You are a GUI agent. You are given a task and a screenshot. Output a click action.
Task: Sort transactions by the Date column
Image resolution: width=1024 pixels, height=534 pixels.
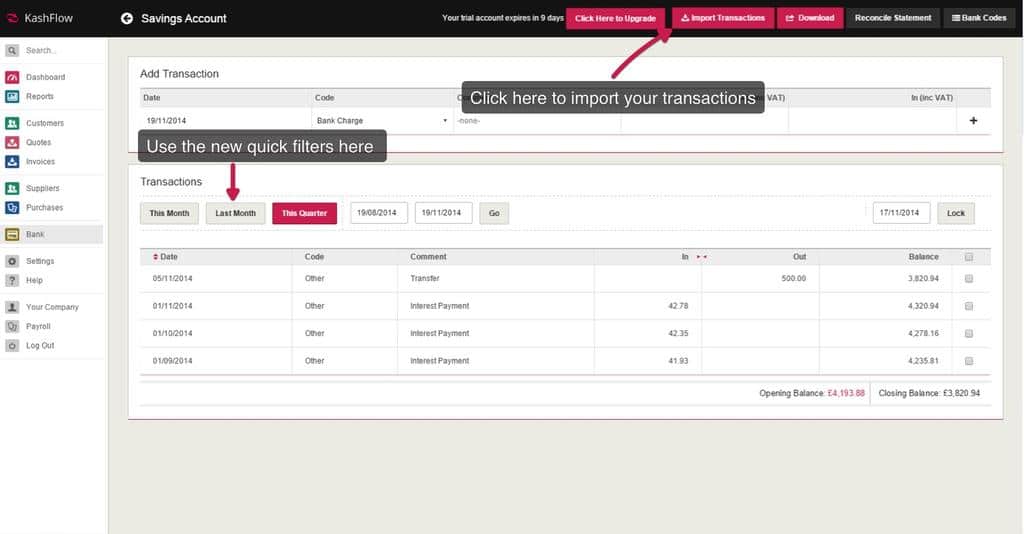[x=165, y=257]
